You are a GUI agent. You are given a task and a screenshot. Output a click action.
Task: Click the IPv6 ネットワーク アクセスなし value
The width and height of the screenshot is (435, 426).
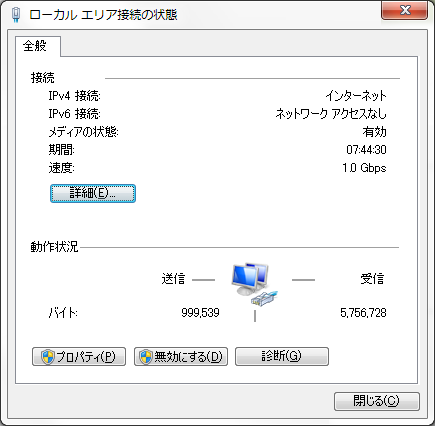(331, 114)
